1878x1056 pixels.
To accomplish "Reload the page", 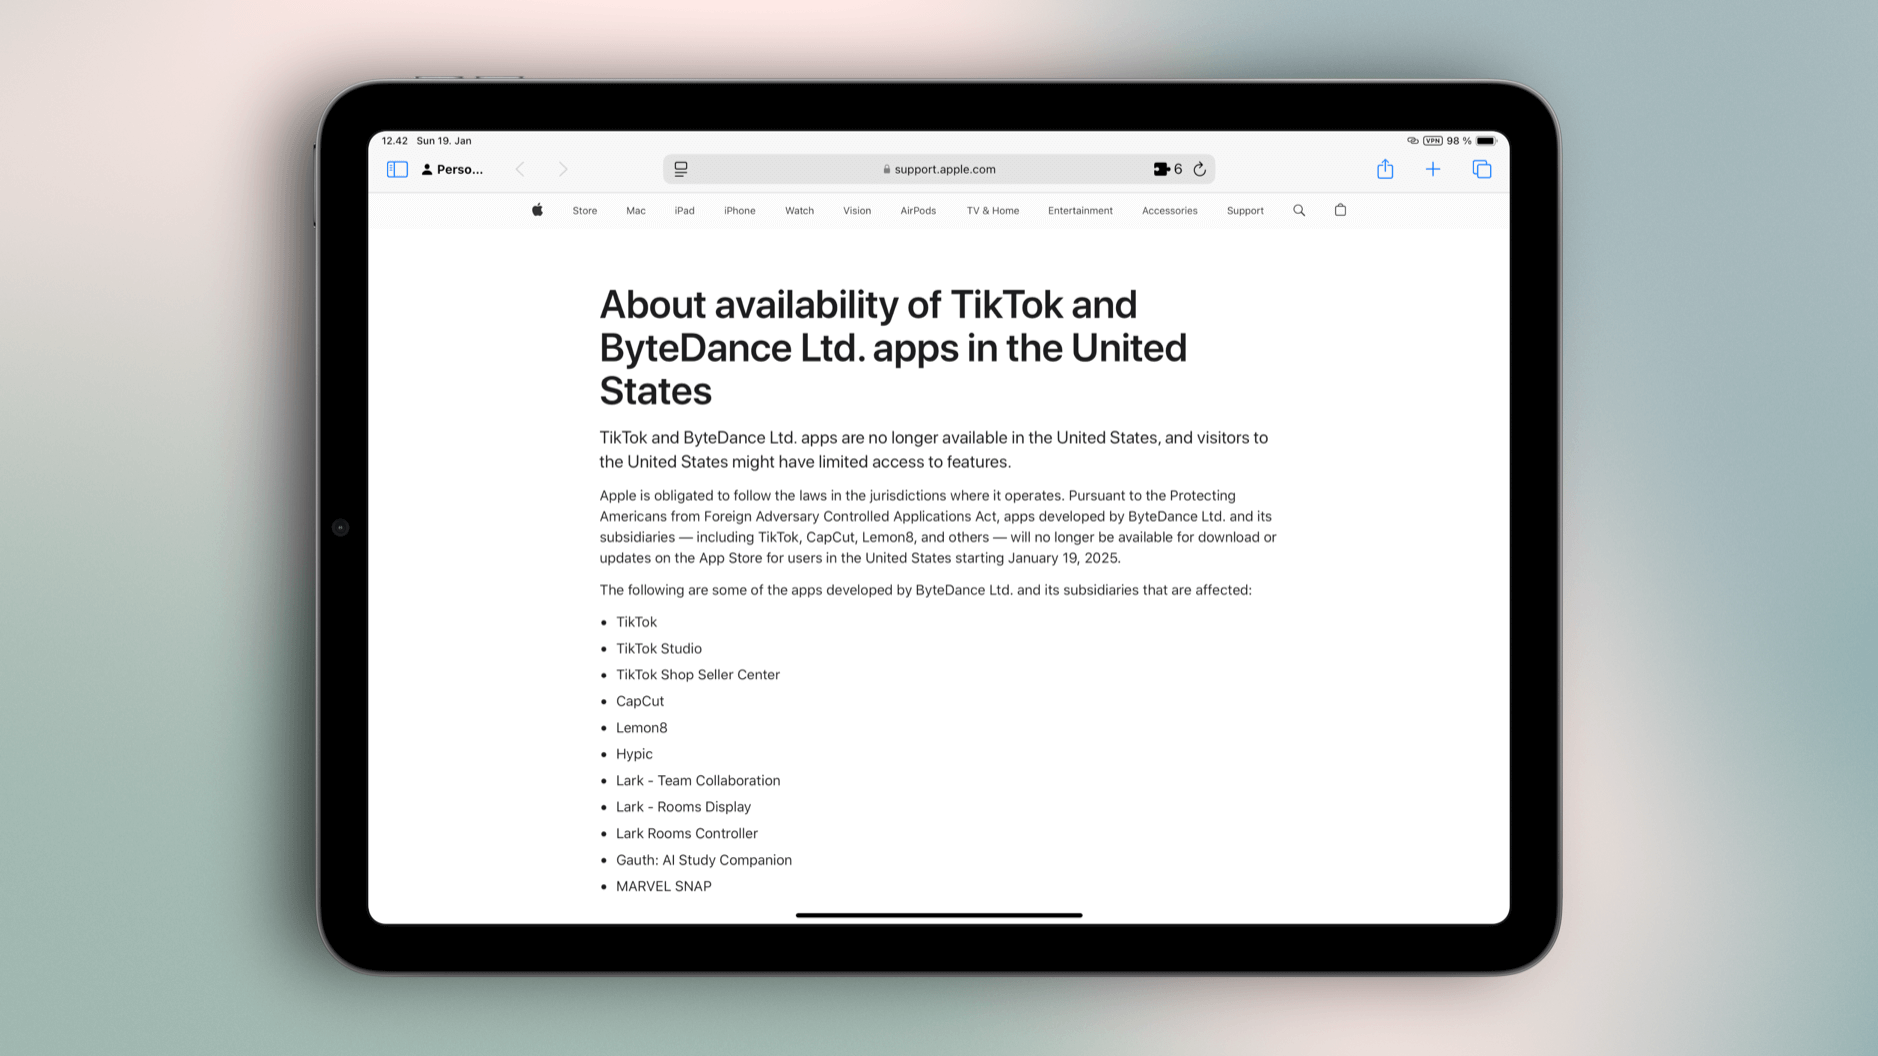I will click(x=1200, y=169).
